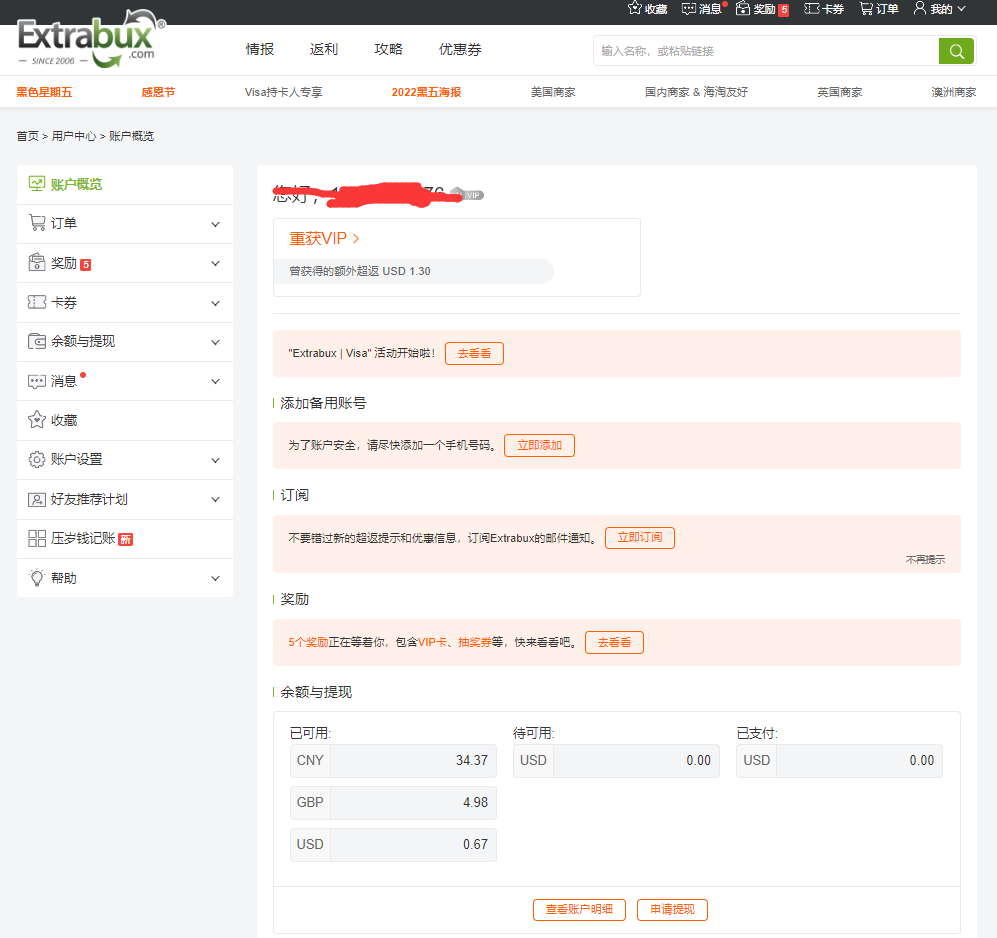Click the 卡券 coupon icon in top bar

812,9
